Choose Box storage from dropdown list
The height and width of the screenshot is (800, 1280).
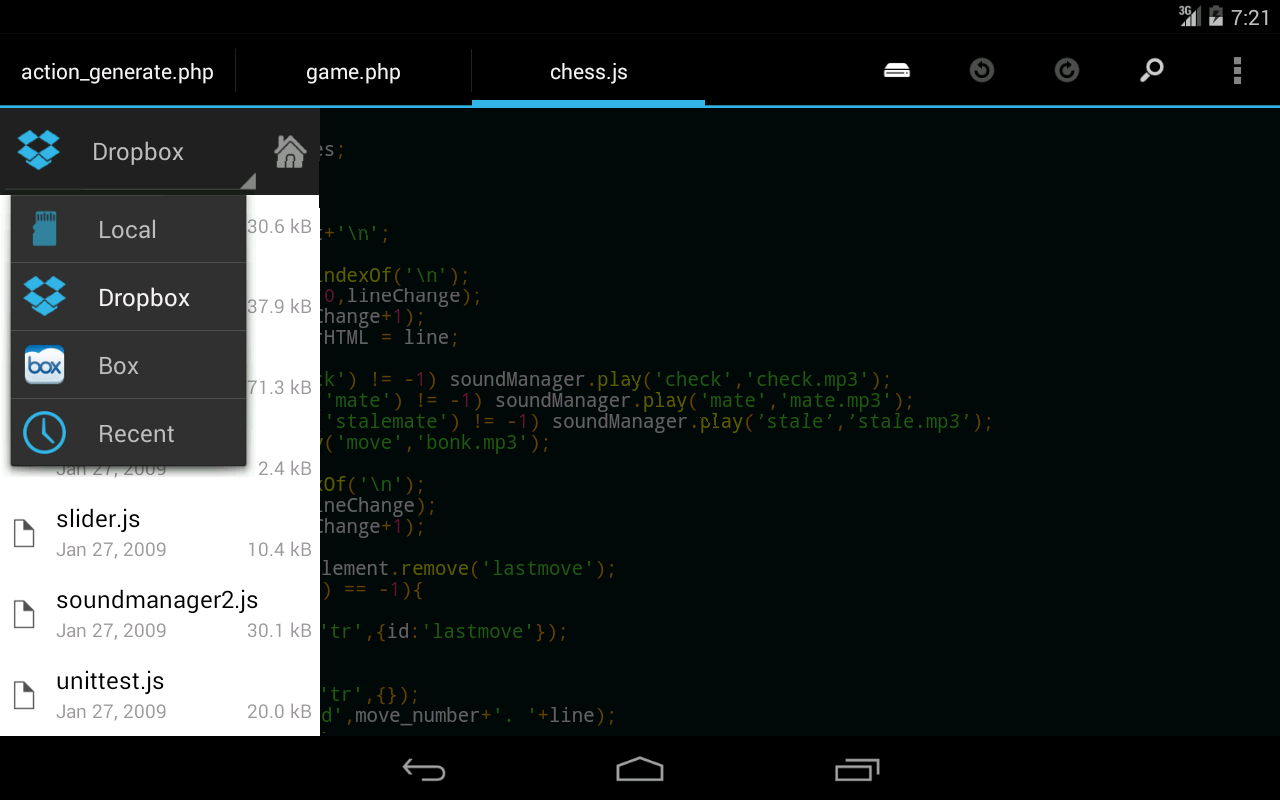128,366
